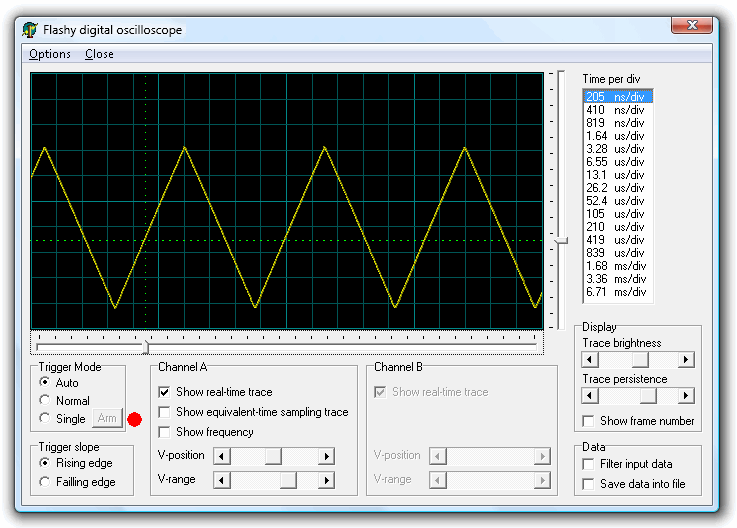Select 205 ns/div time base
The image size is (737, 528).
coord(618,97)
